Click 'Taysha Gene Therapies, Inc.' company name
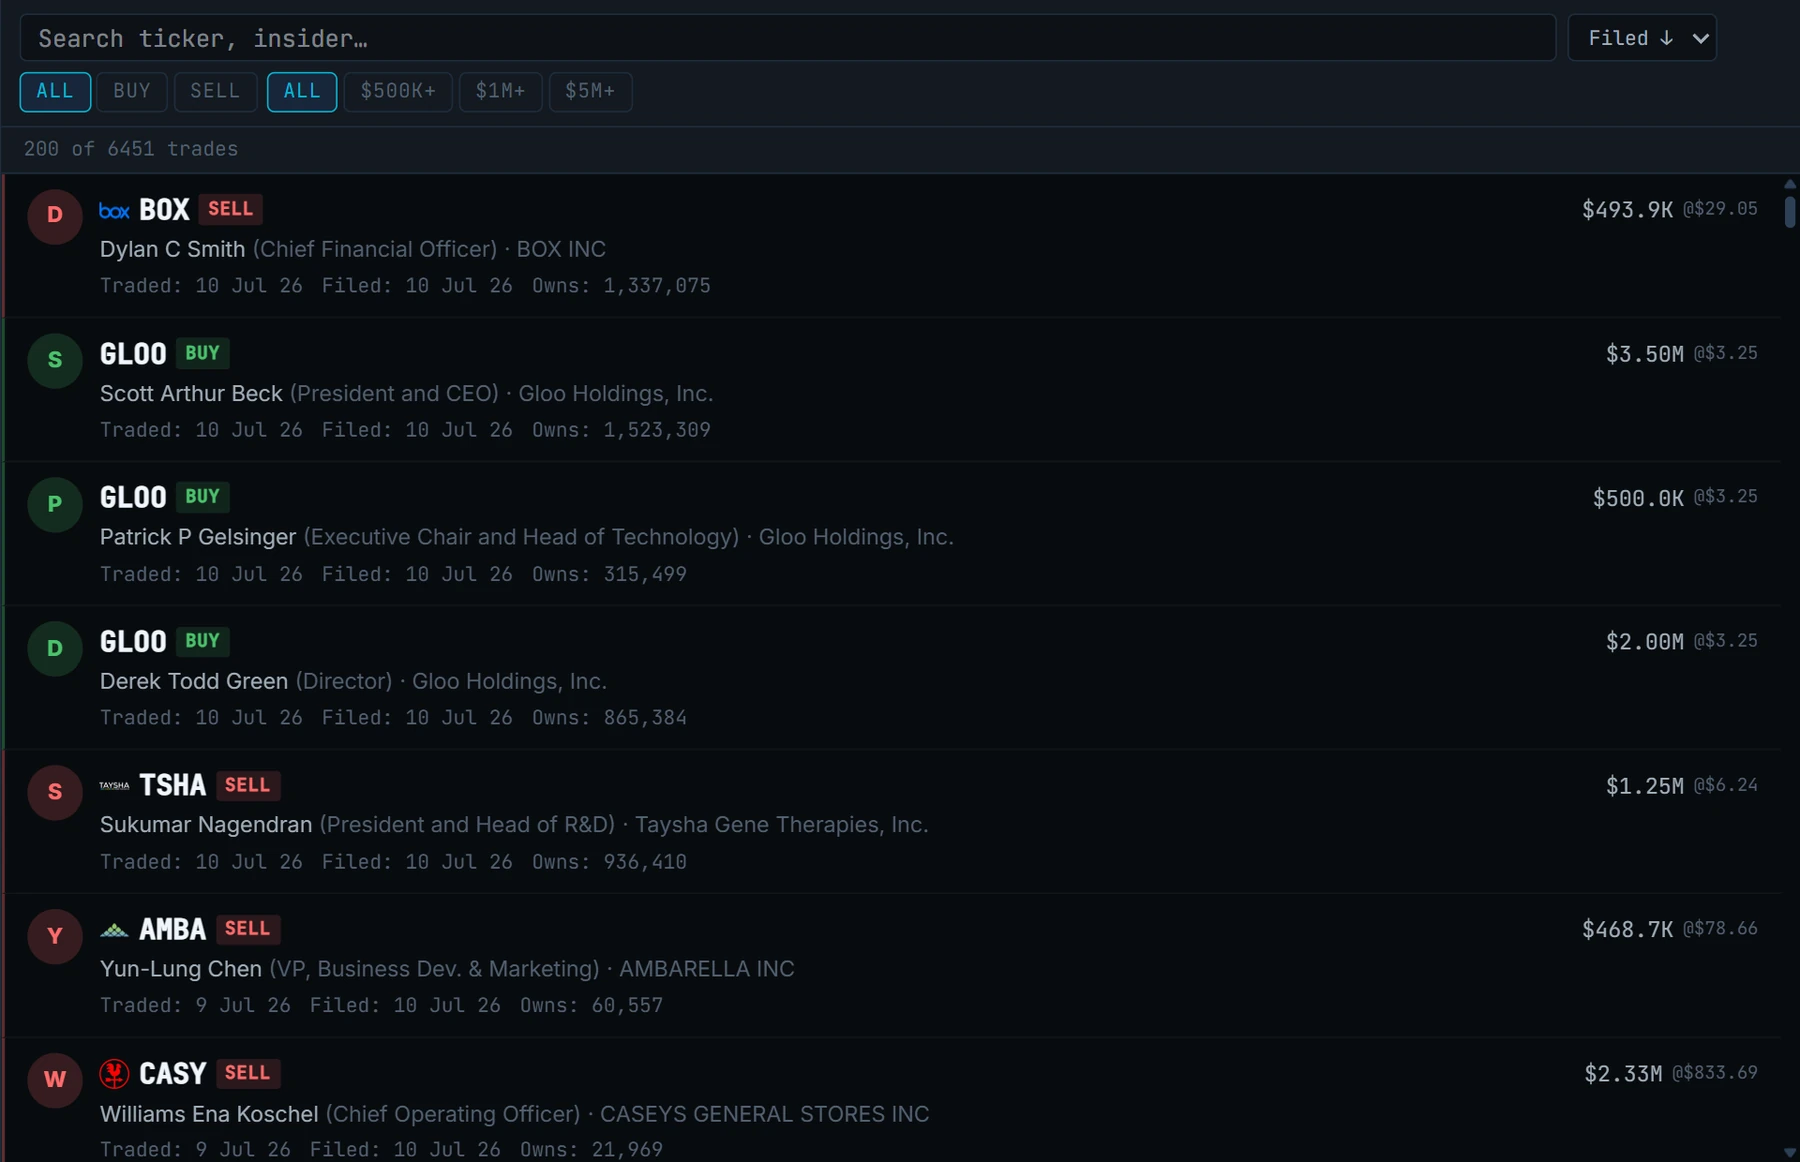1800x1162 pixels. coord(782,825)
